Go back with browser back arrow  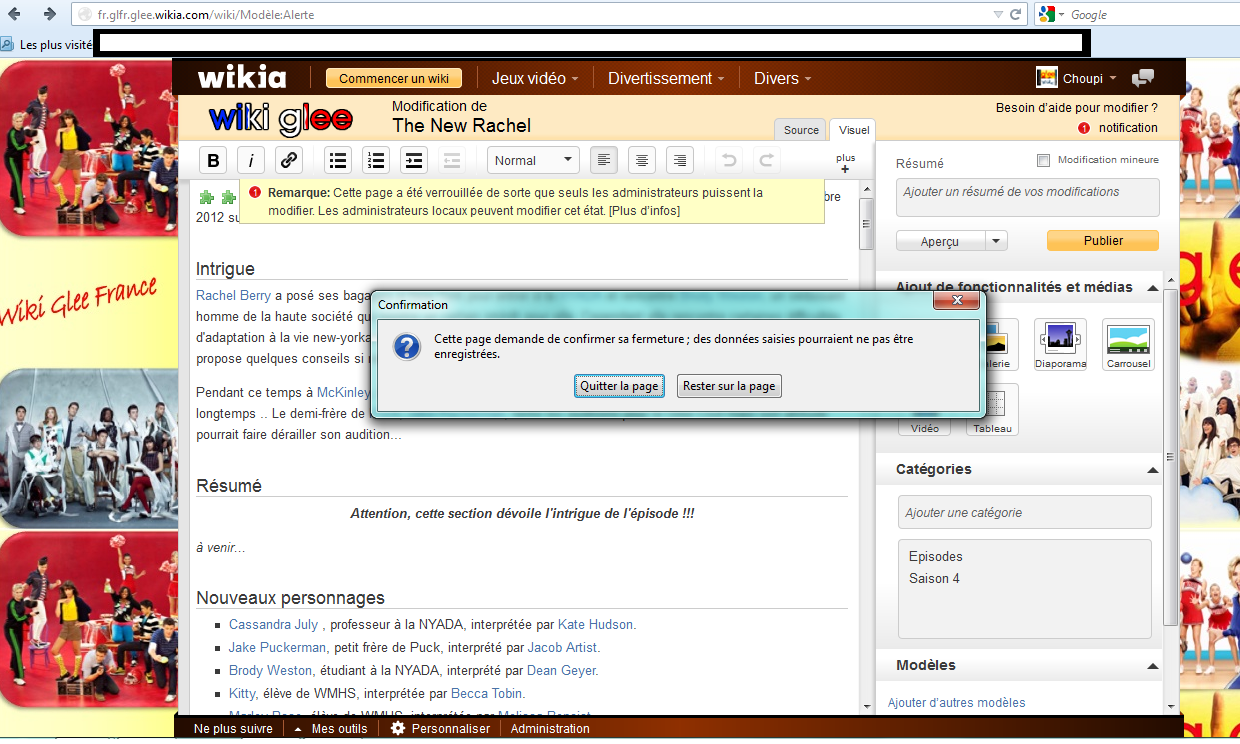15,14
